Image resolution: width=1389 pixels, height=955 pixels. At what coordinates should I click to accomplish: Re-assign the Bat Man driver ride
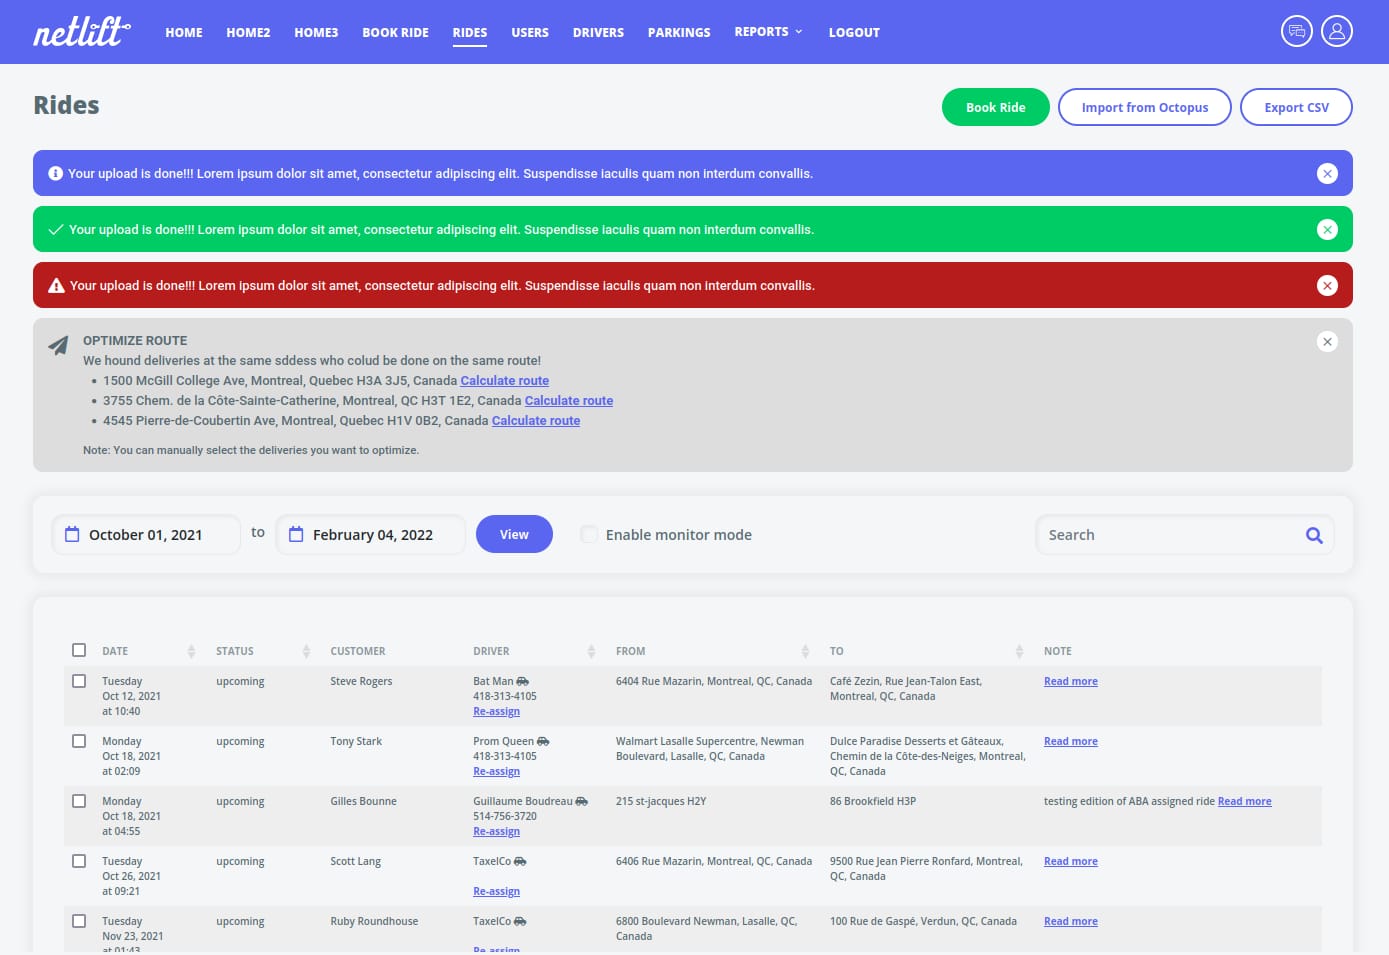tap(496, 712)
